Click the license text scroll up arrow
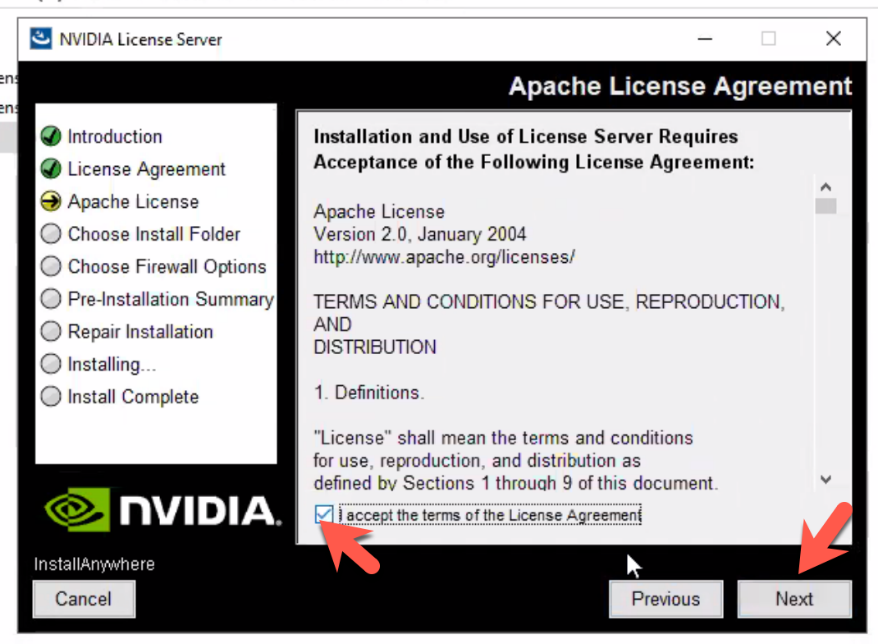This screenshot has height=644, width=878. 825,187
